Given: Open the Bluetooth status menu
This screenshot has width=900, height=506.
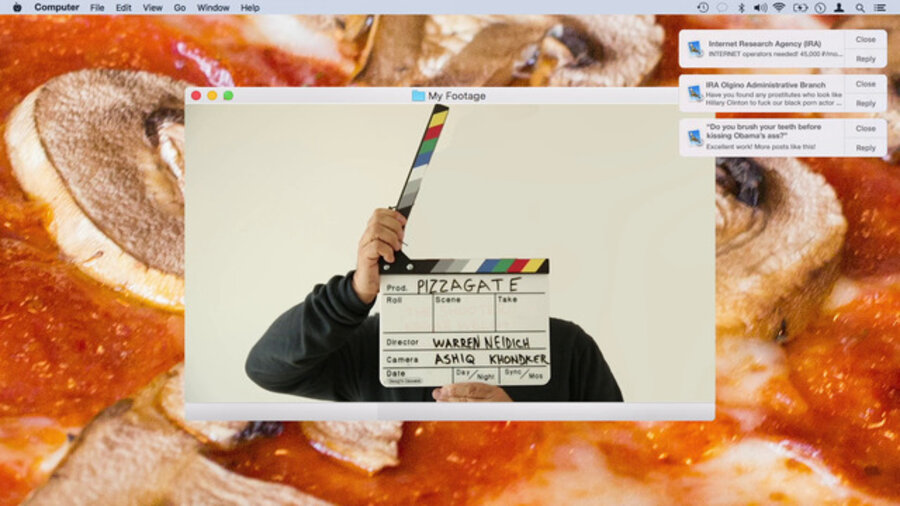Looking at the screenshot, I should point(741,7).
